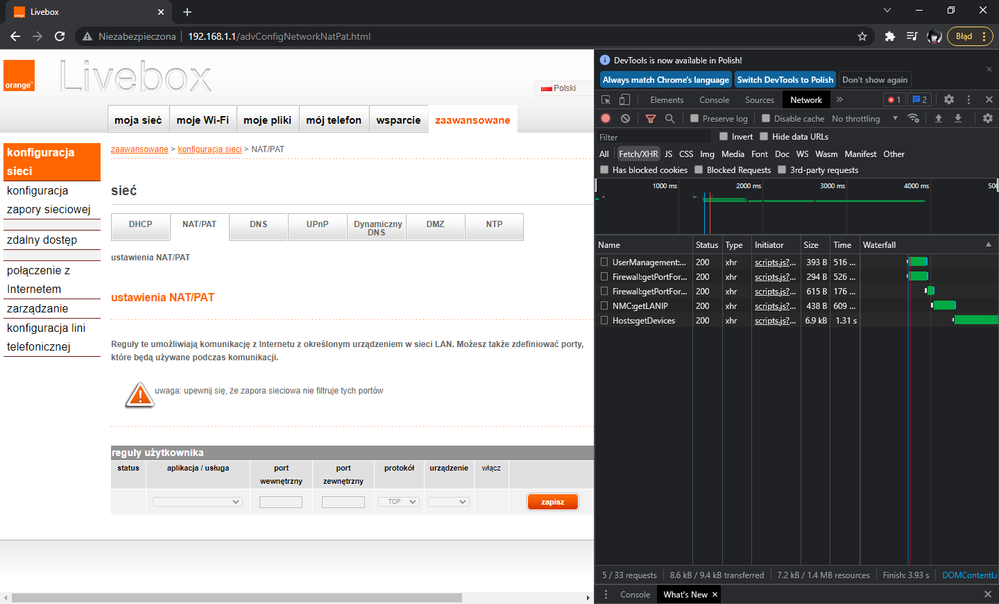Viewport: 999px width, 604px height.
Task: Click the red filter funnel icon
Action: click(x=650, y=119)
